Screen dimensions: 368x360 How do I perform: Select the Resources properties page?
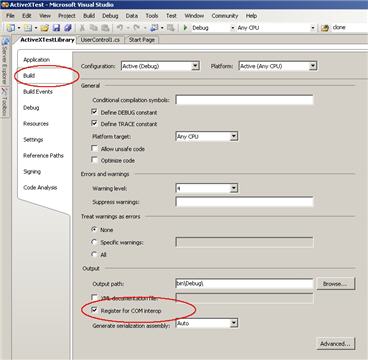coord(36,124)
